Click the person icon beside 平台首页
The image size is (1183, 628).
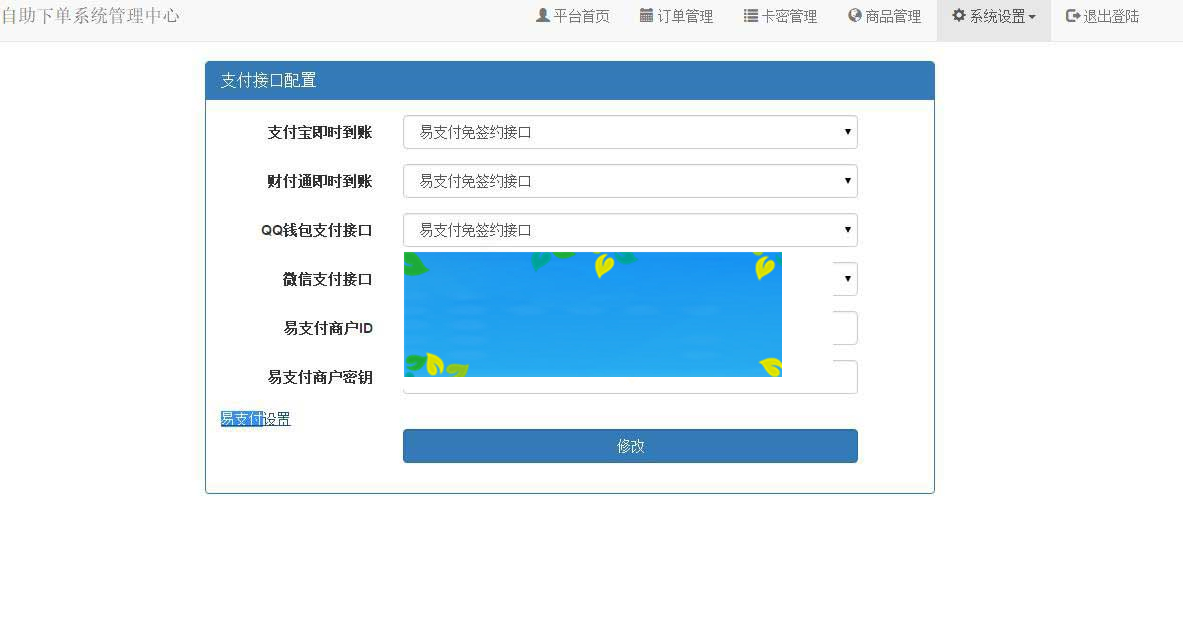click(x=541, y=15)
